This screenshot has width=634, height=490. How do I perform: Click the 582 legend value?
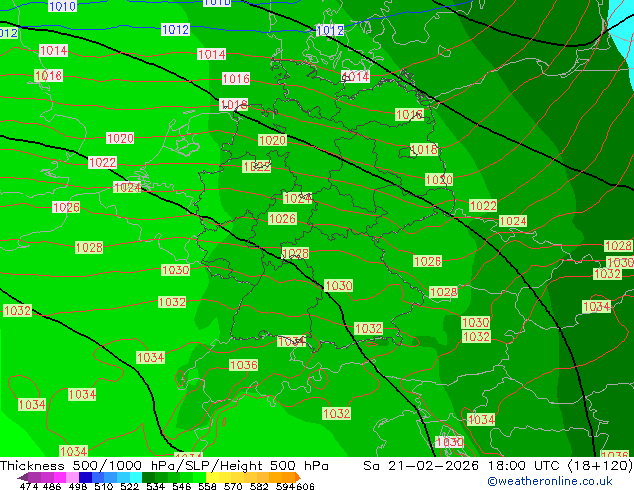pos(259,486)
